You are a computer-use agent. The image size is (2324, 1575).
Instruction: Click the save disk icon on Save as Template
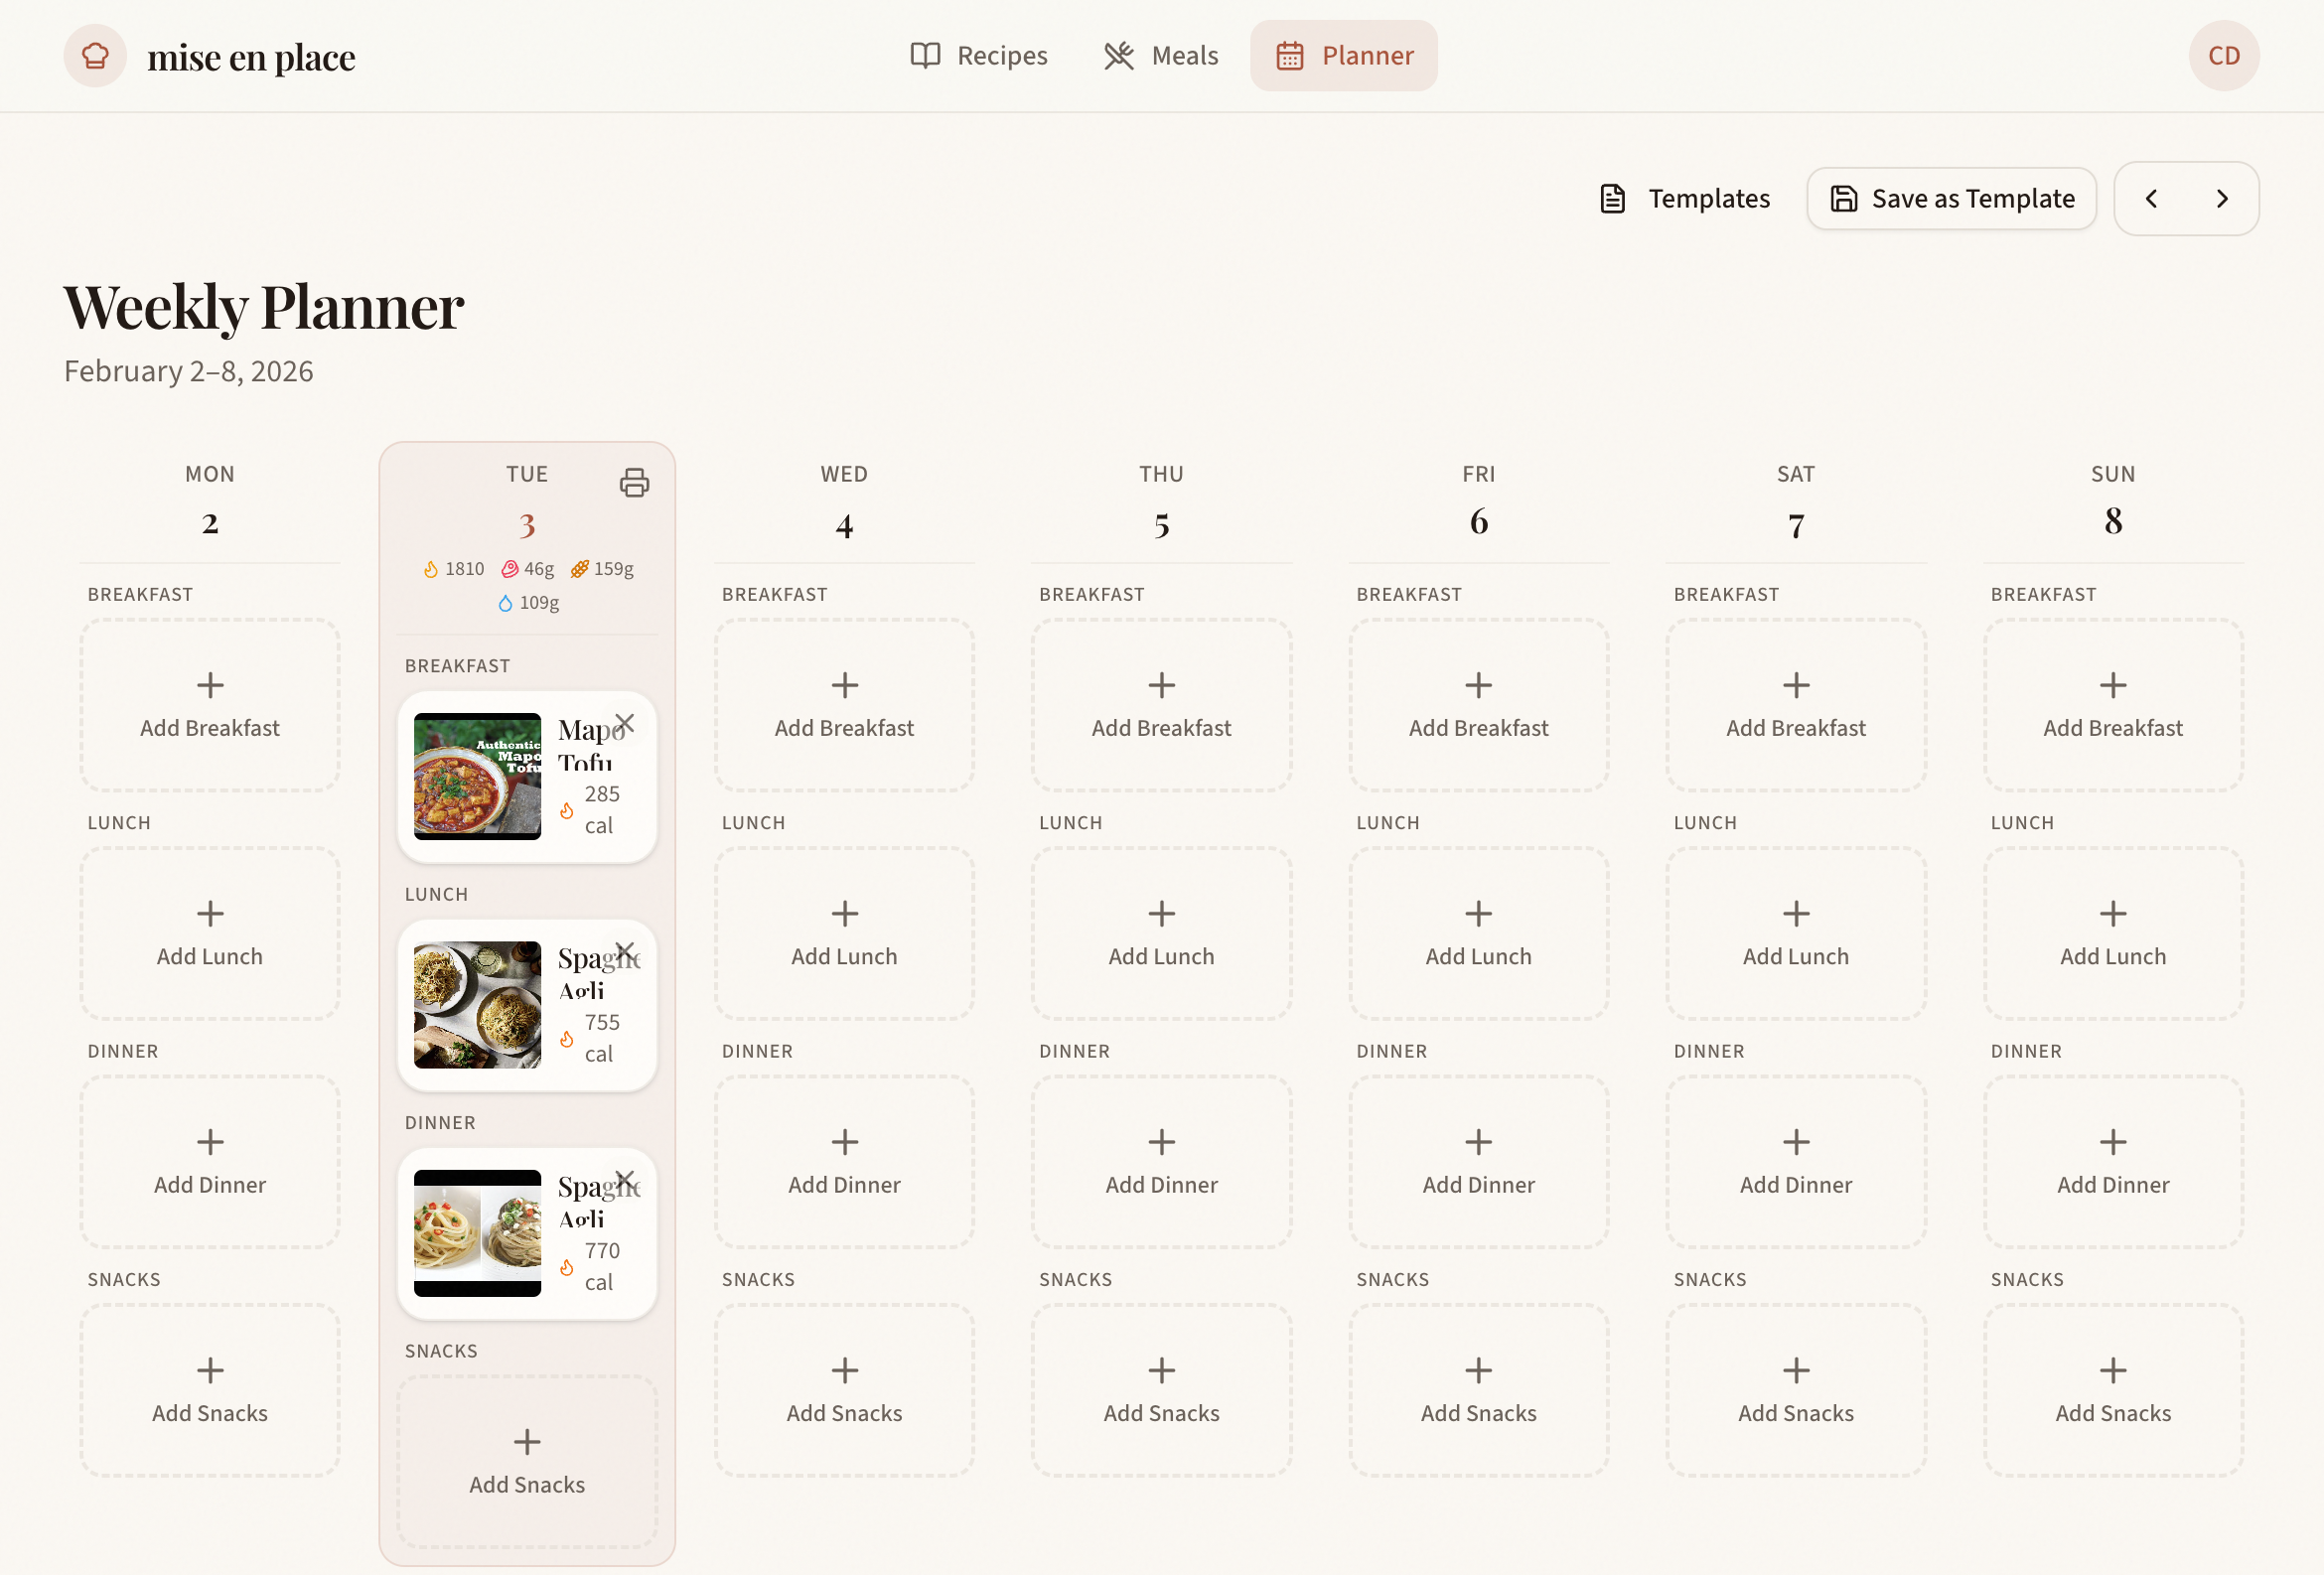1845,198
